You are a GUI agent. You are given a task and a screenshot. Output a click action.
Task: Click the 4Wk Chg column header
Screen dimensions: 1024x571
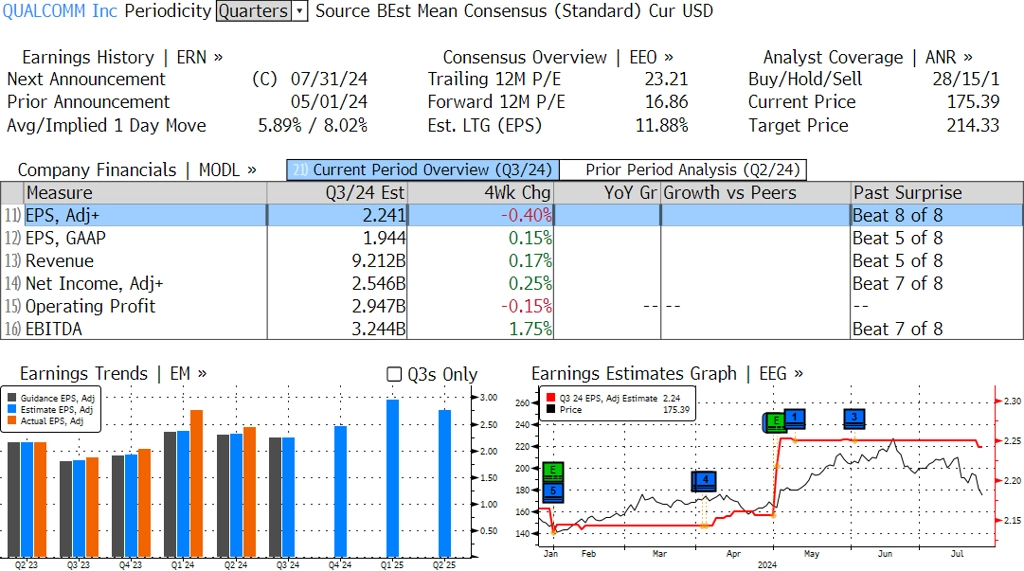click(481, 193)
